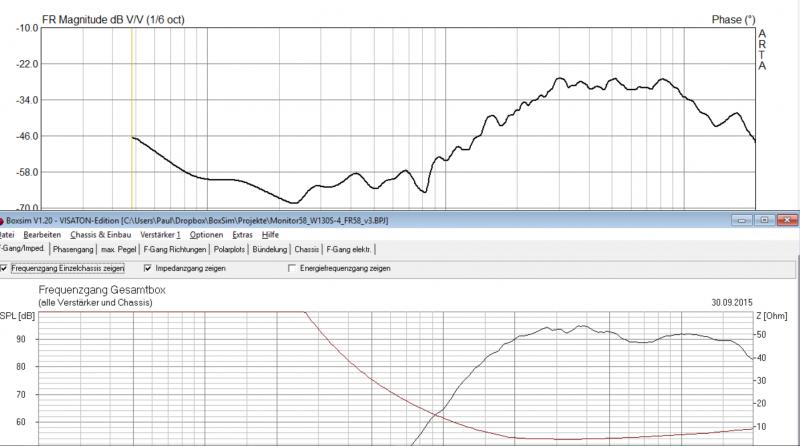The height and width of the screenshot is (446, 800).
Task: Switch to the max. Pegel tab
Action: click(118, 250)
